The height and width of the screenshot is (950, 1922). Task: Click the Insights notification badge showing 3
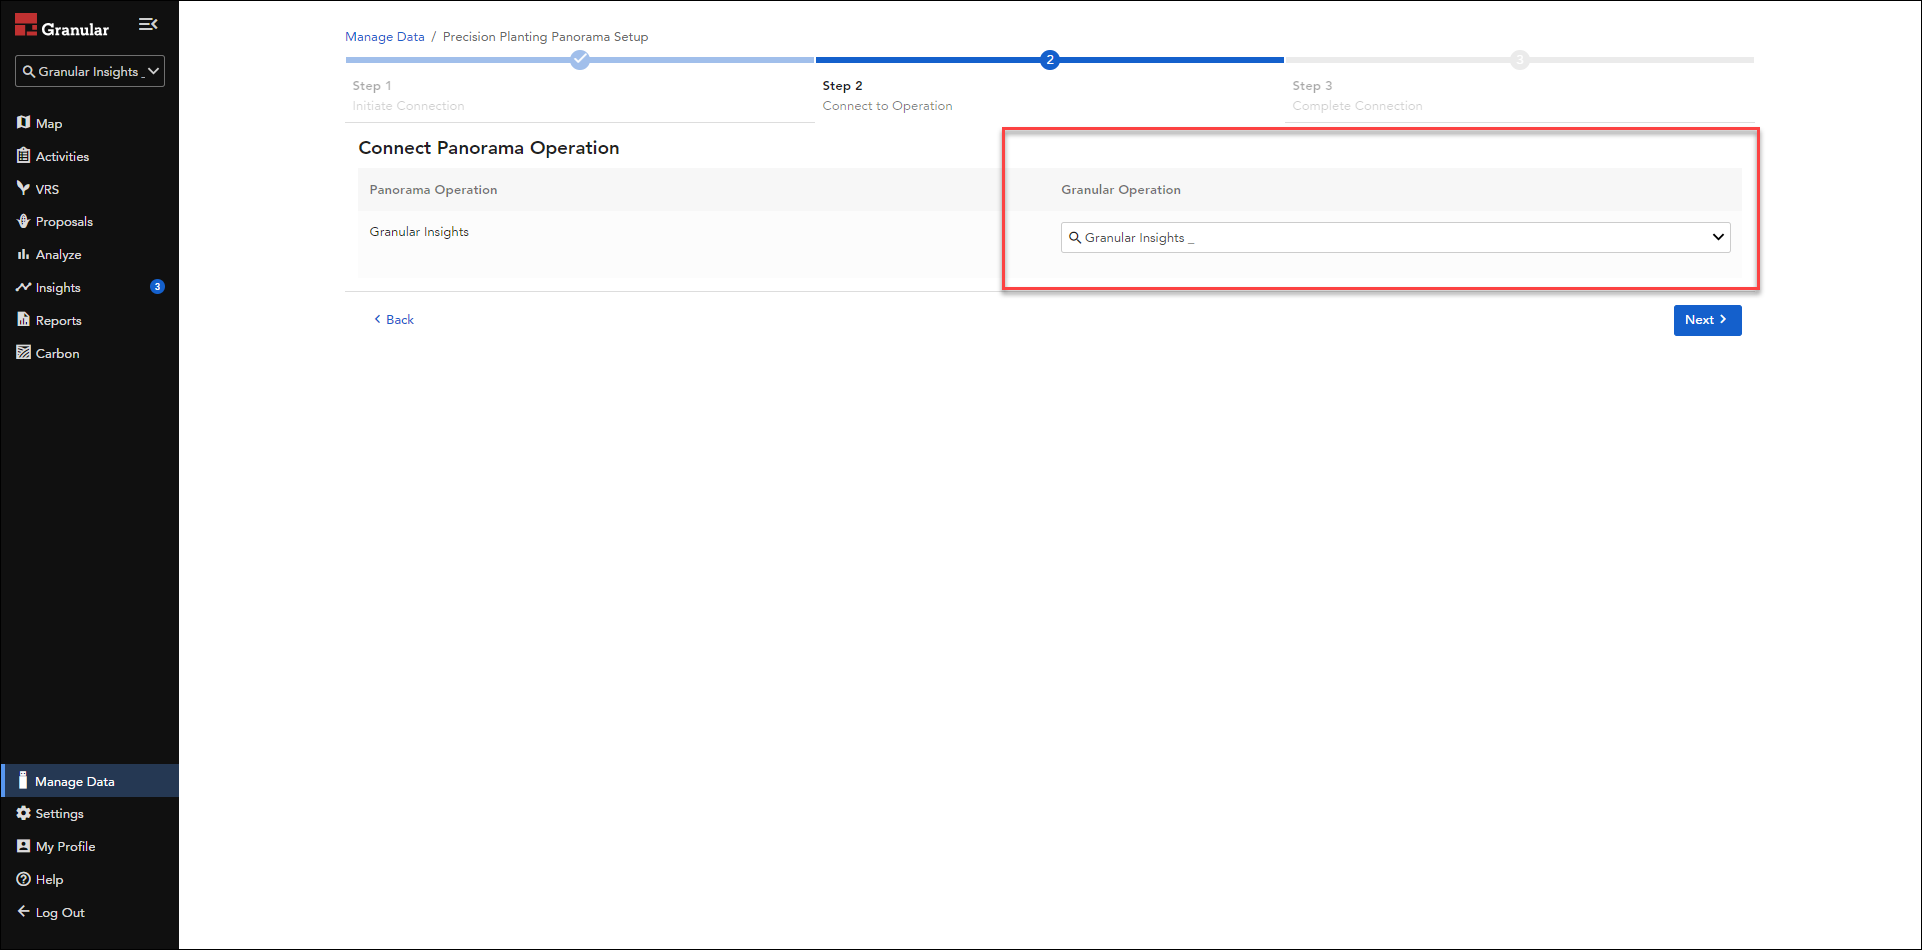(x=157, y=287)
